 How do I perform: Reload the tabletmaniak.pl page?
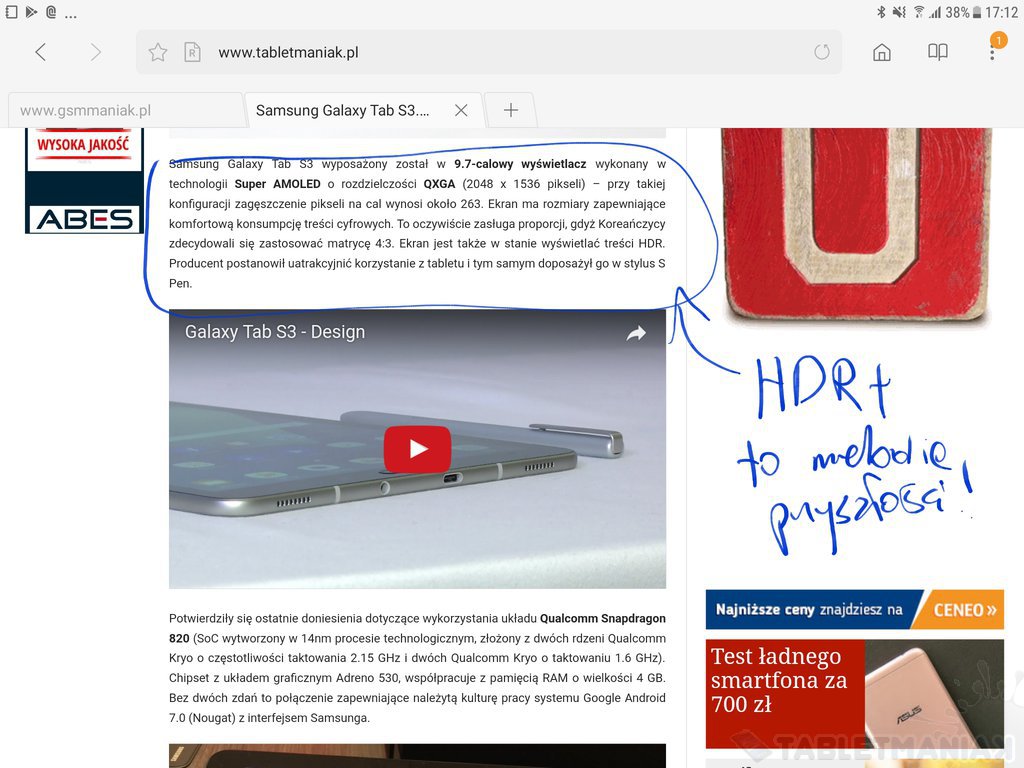822,52
